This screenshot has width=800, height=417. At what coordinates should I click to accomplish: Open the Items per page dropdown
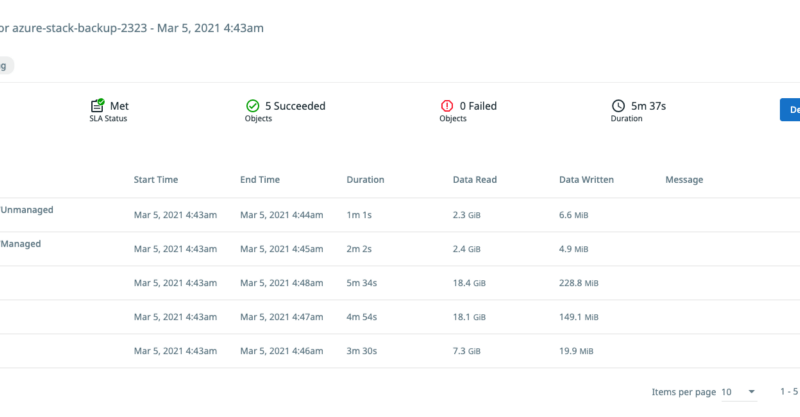(740, 392)
